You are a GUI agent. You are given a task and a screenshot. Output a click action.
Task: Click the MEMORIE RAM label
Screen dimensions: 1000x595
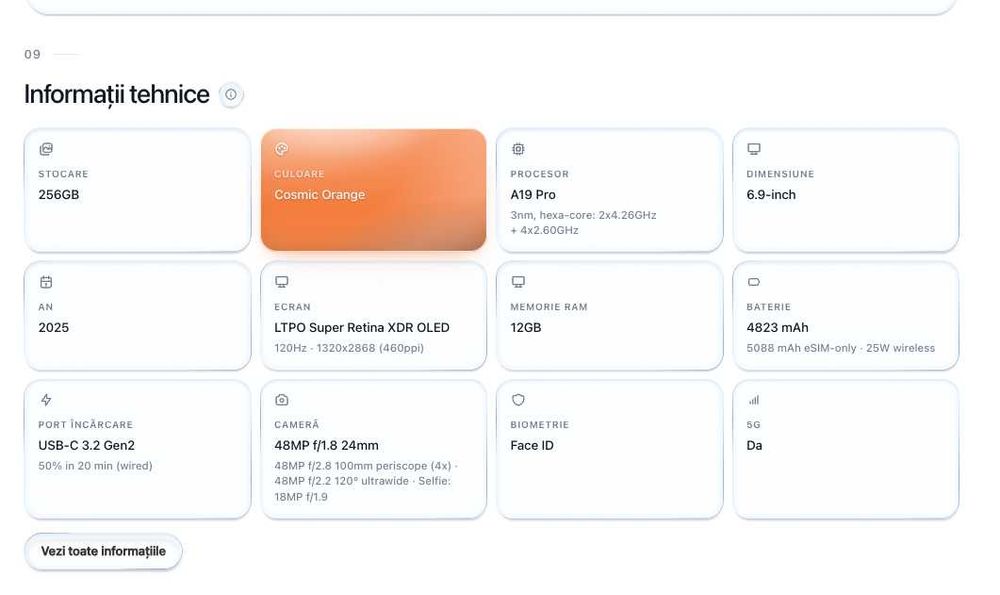tap(548, 307)
